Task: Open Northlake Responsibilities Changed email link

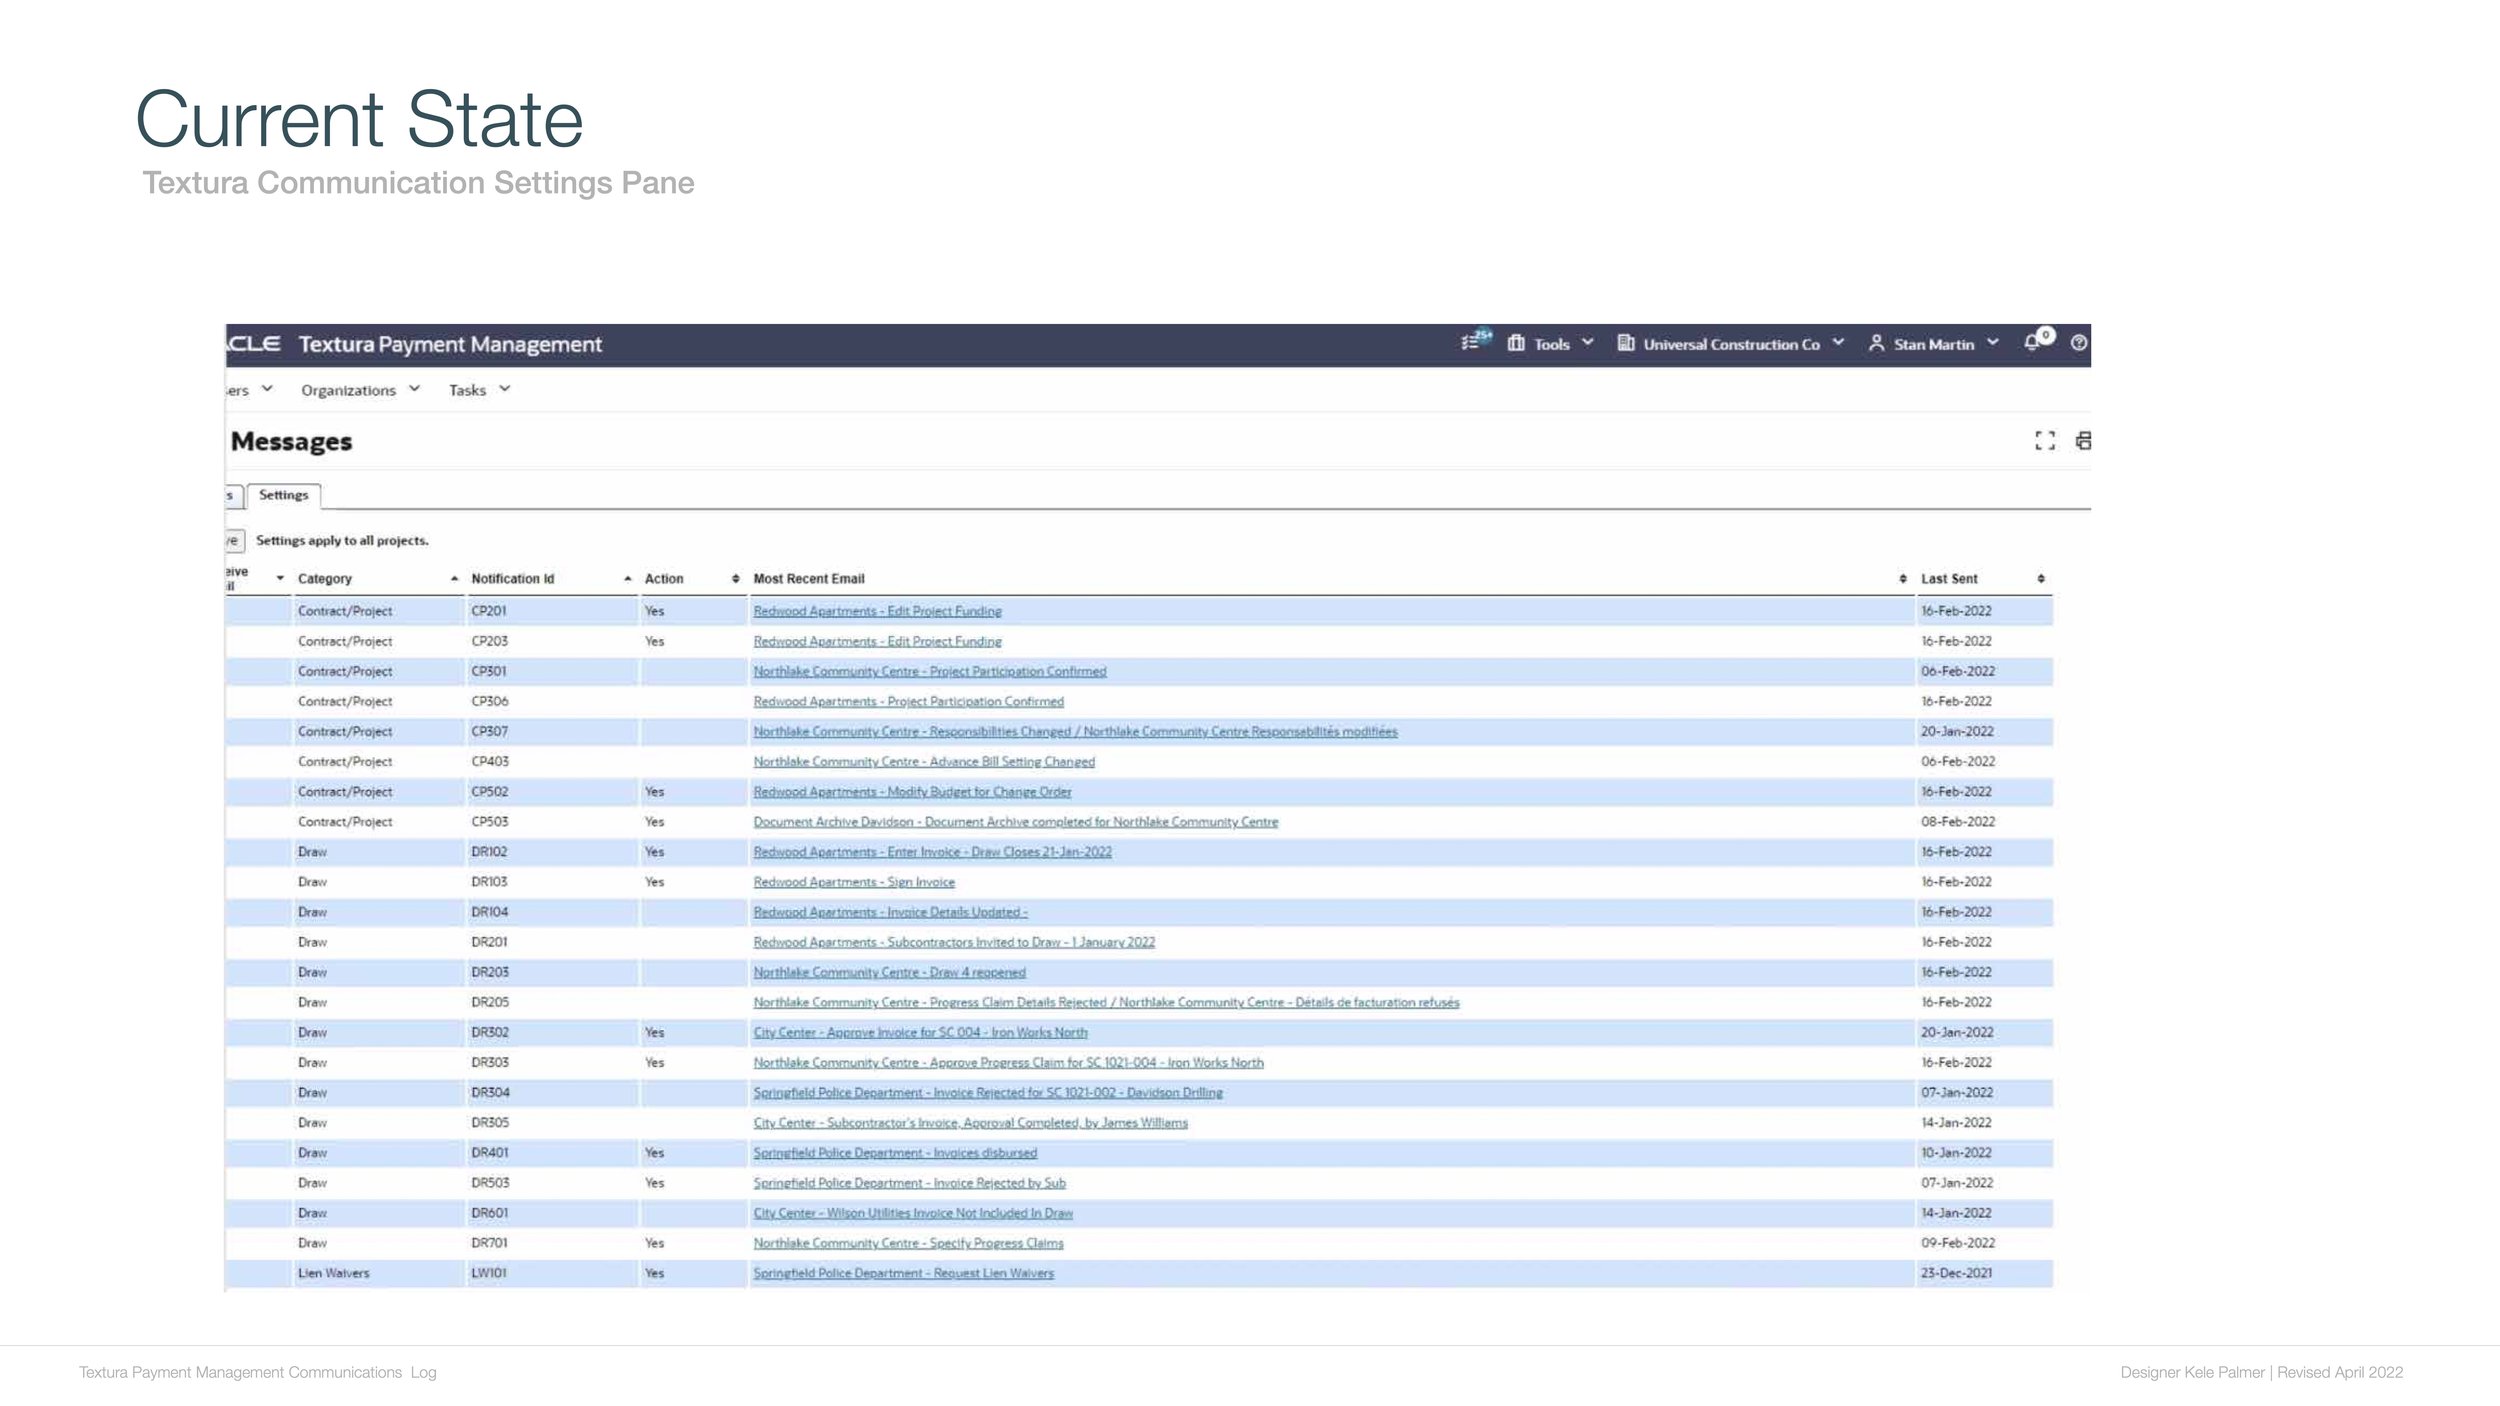Action: point(1075,731)
